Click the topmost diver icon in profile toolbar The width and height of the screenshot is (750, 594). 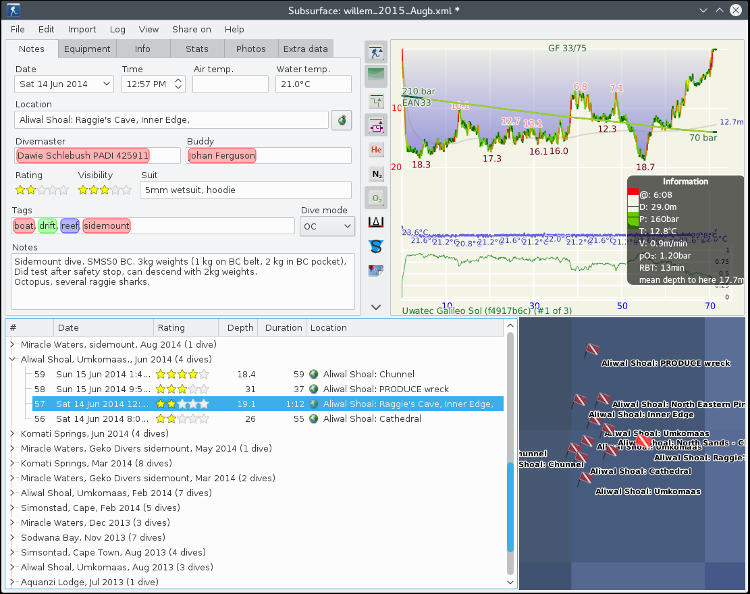pyautogui.click(x=376, y=53)
